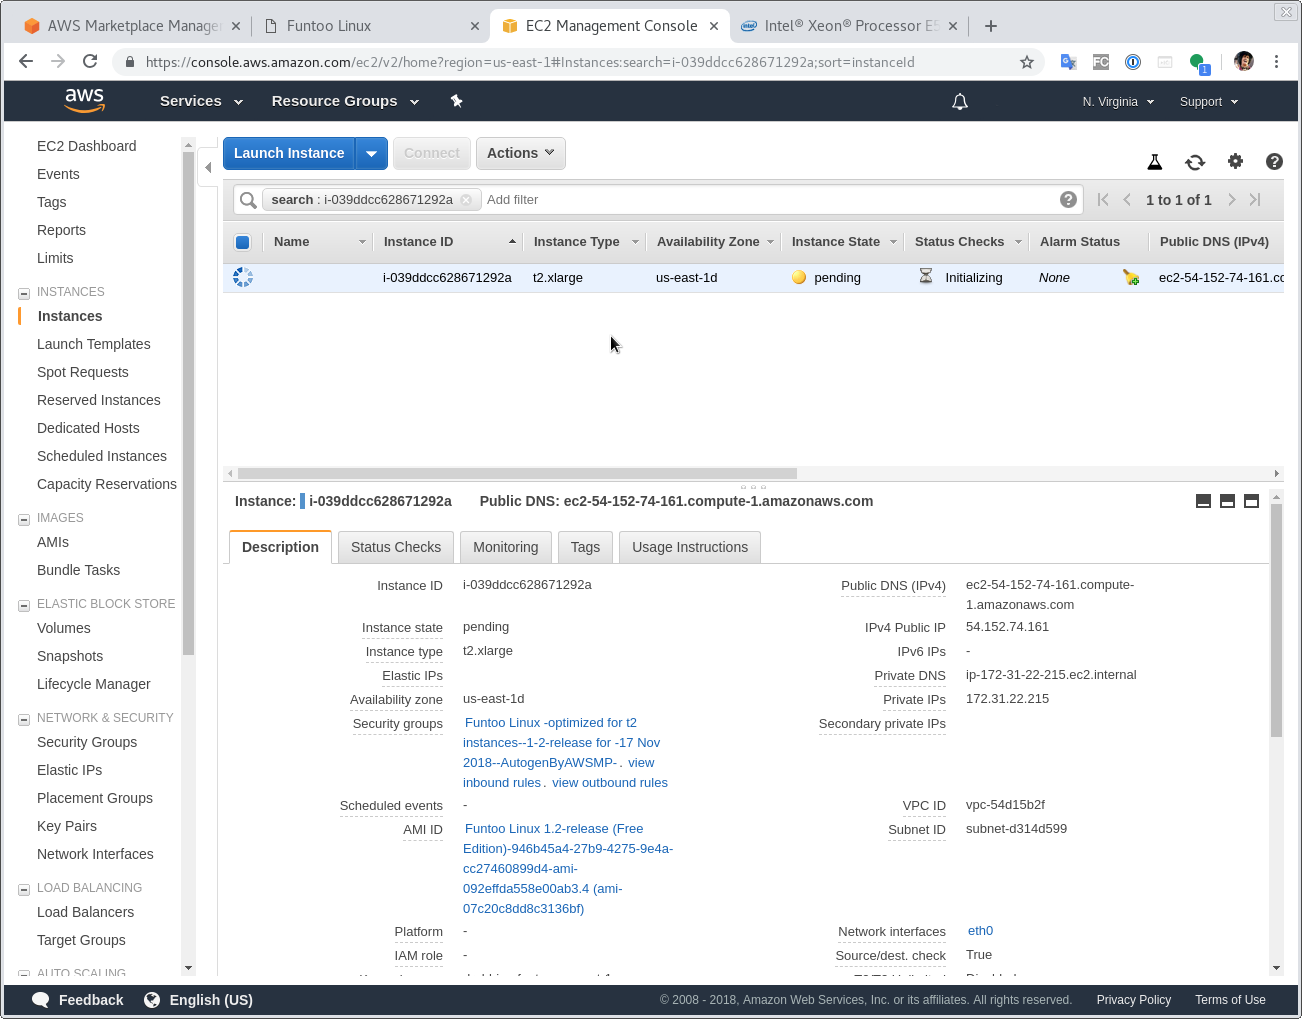The width and height of the screenshot is (1302, 1019).
Task: Go to last page of results
Action: point(1255,200)
